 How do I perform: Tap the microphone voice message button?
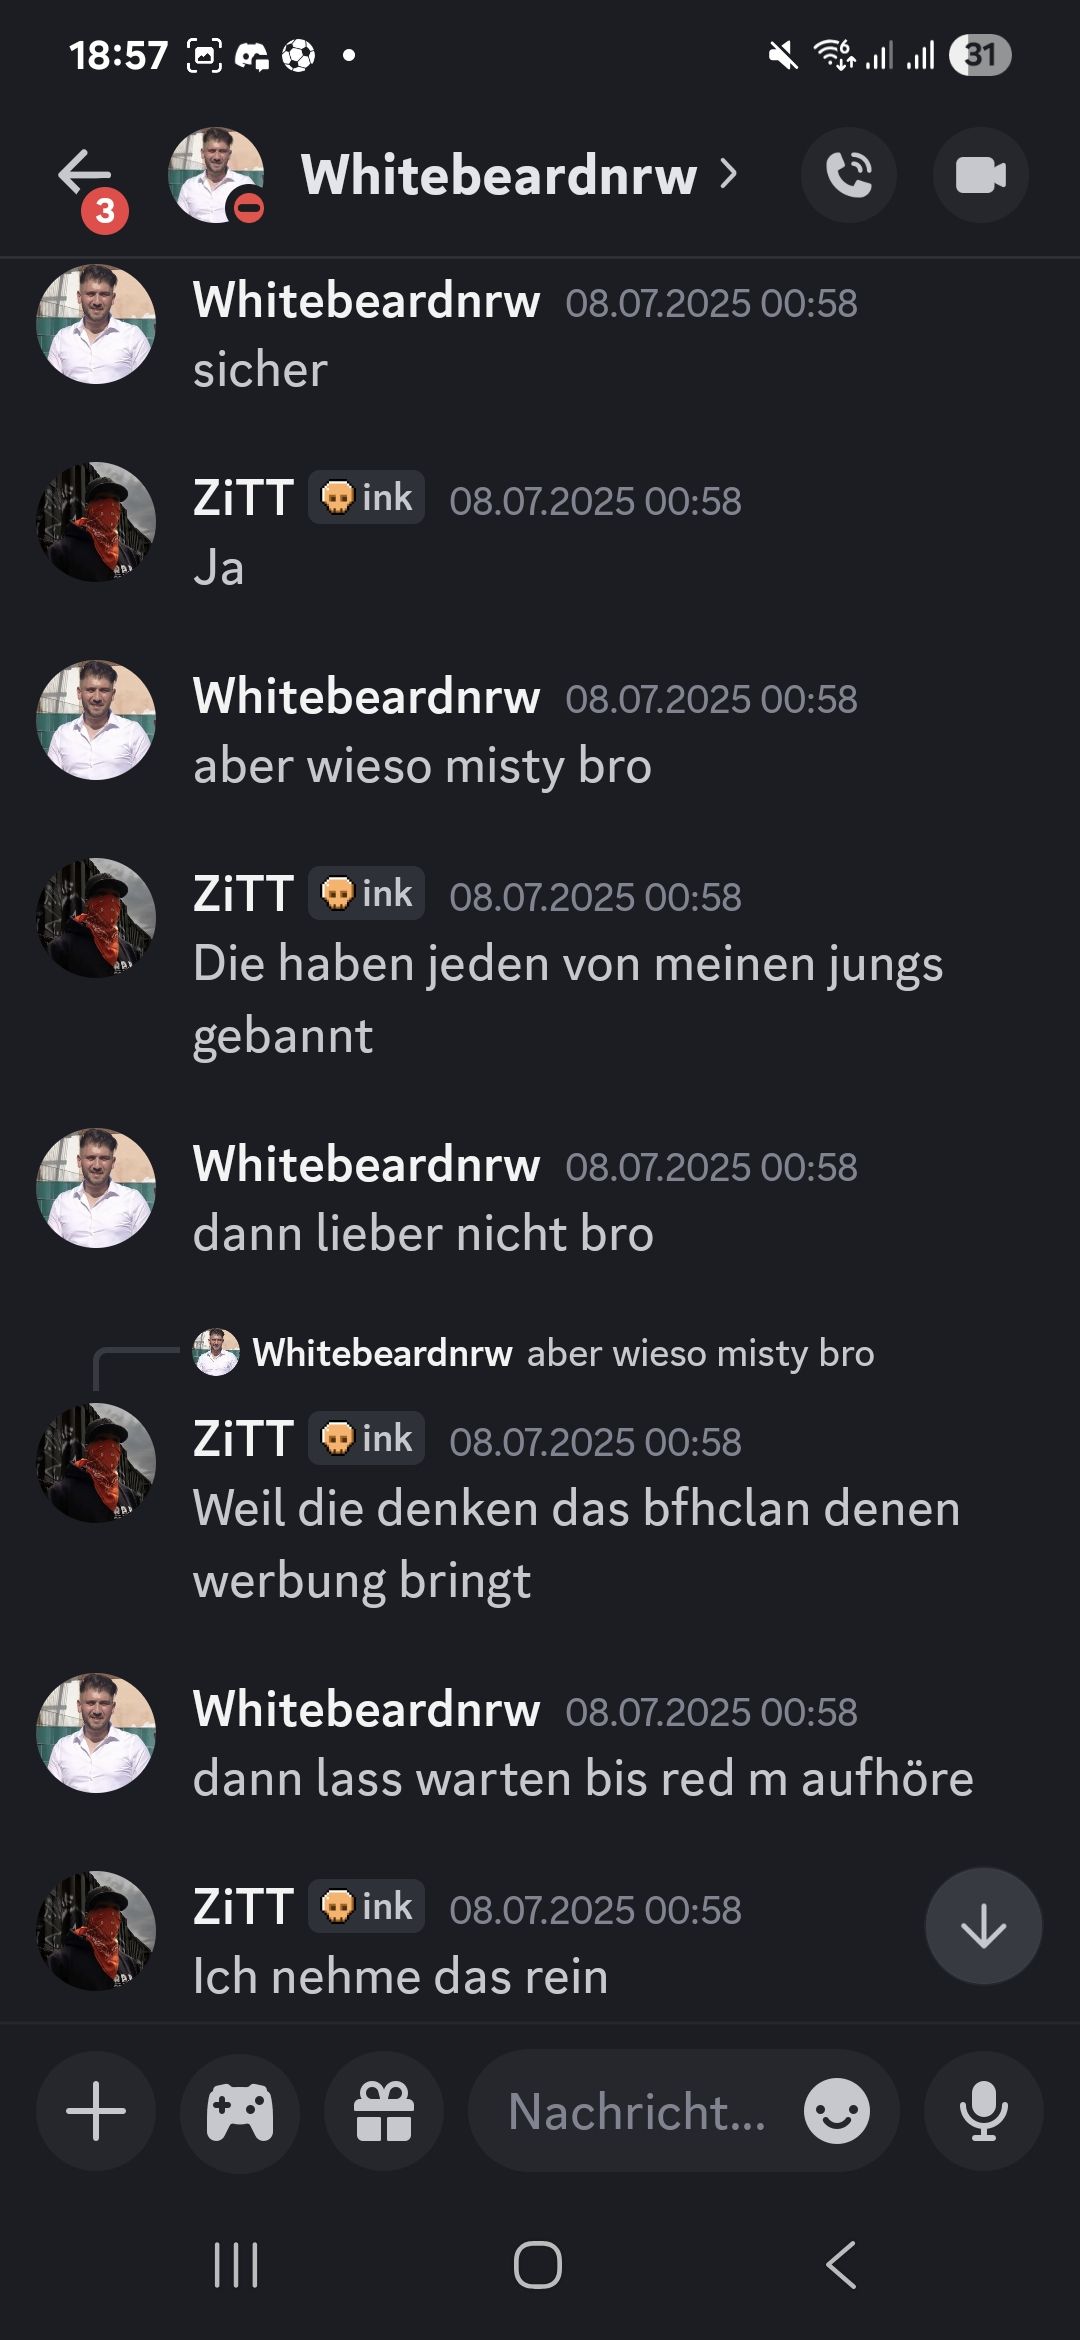983,2111
